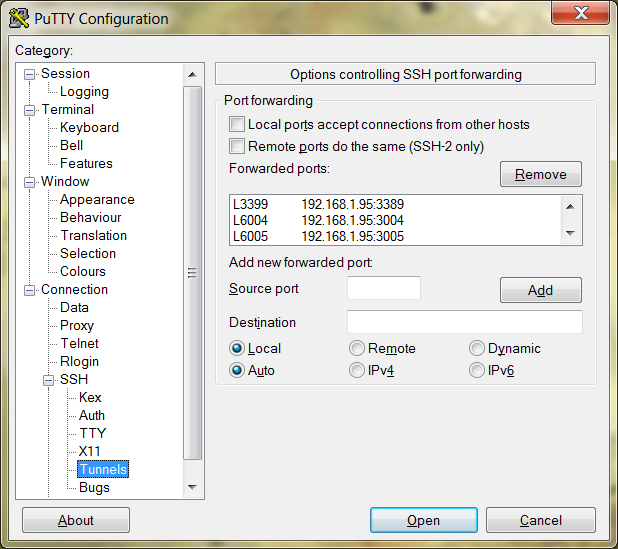Click the category tree scrollbar thumb

coord(192,273)
